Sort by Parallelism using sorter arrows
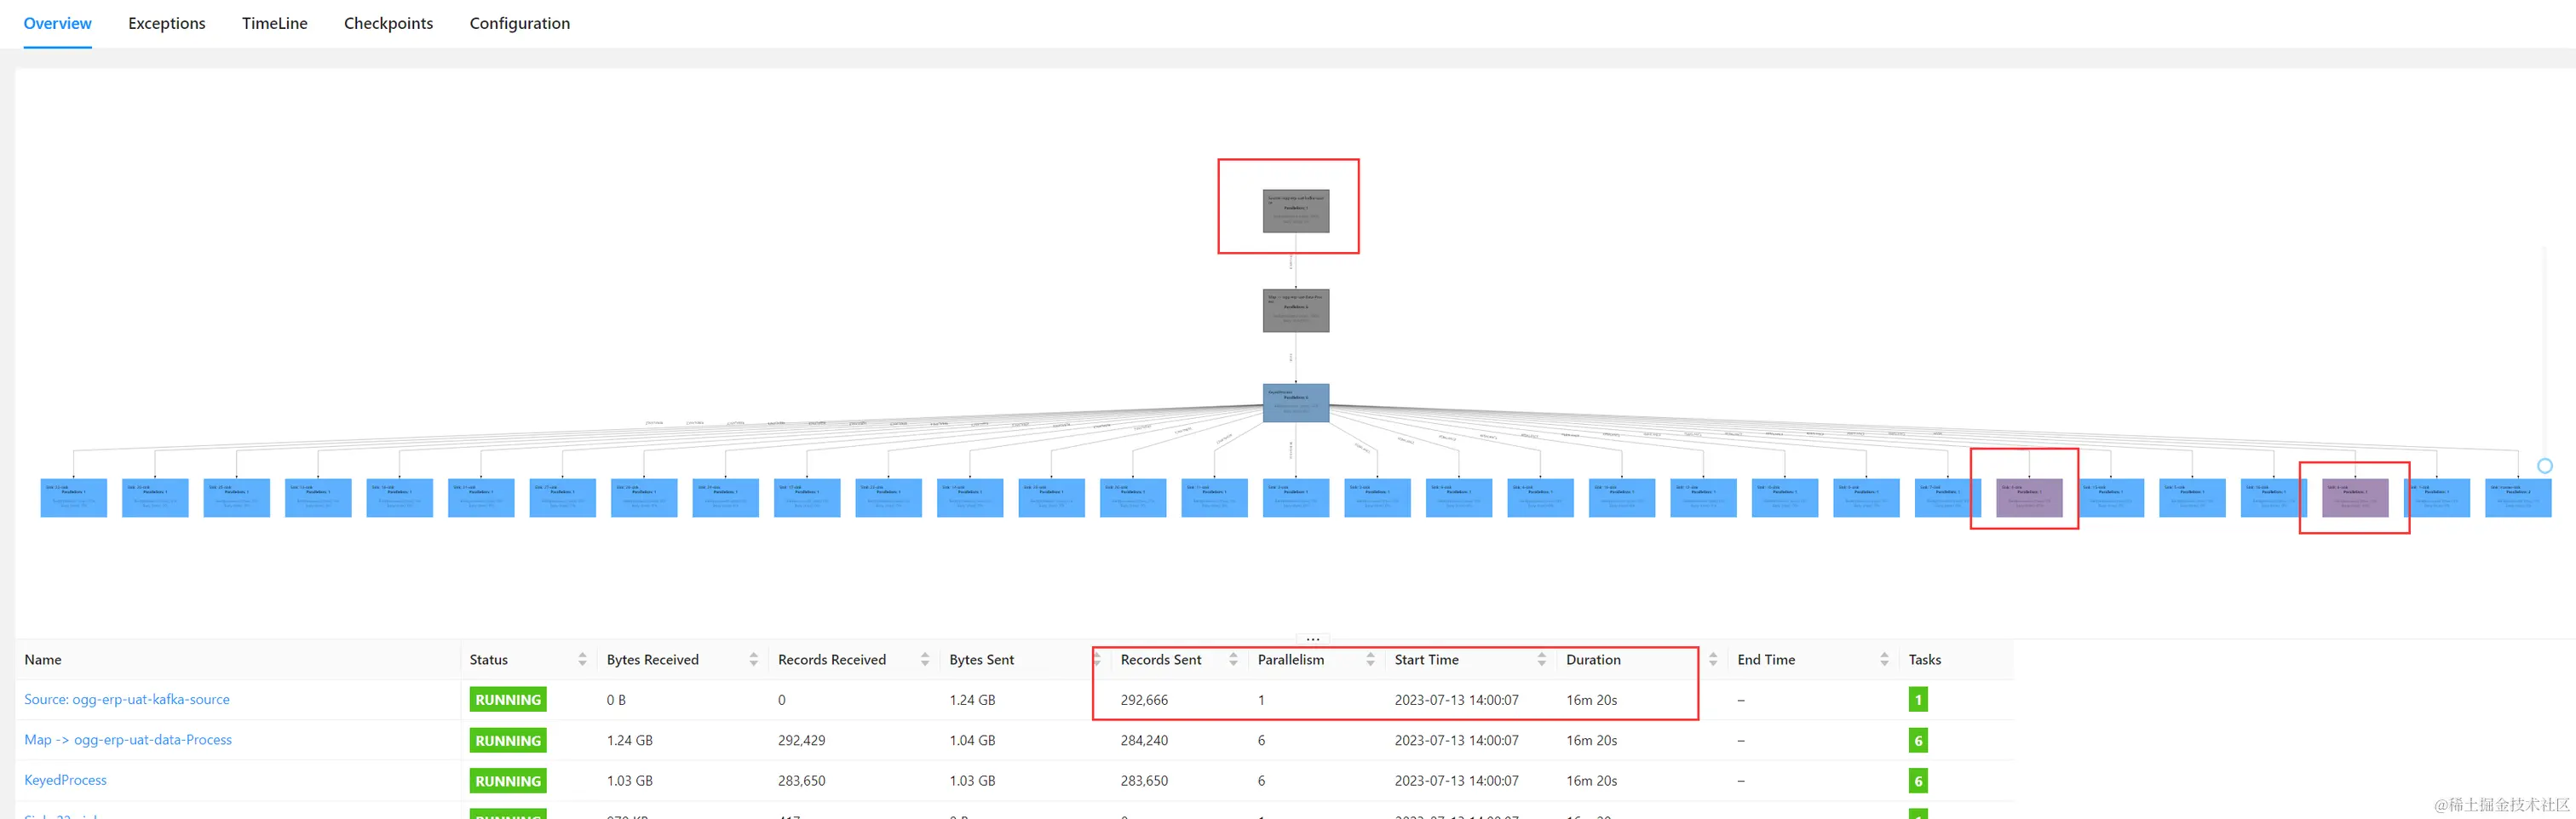The image size is (2576, 819). (x=1370, y=659)
